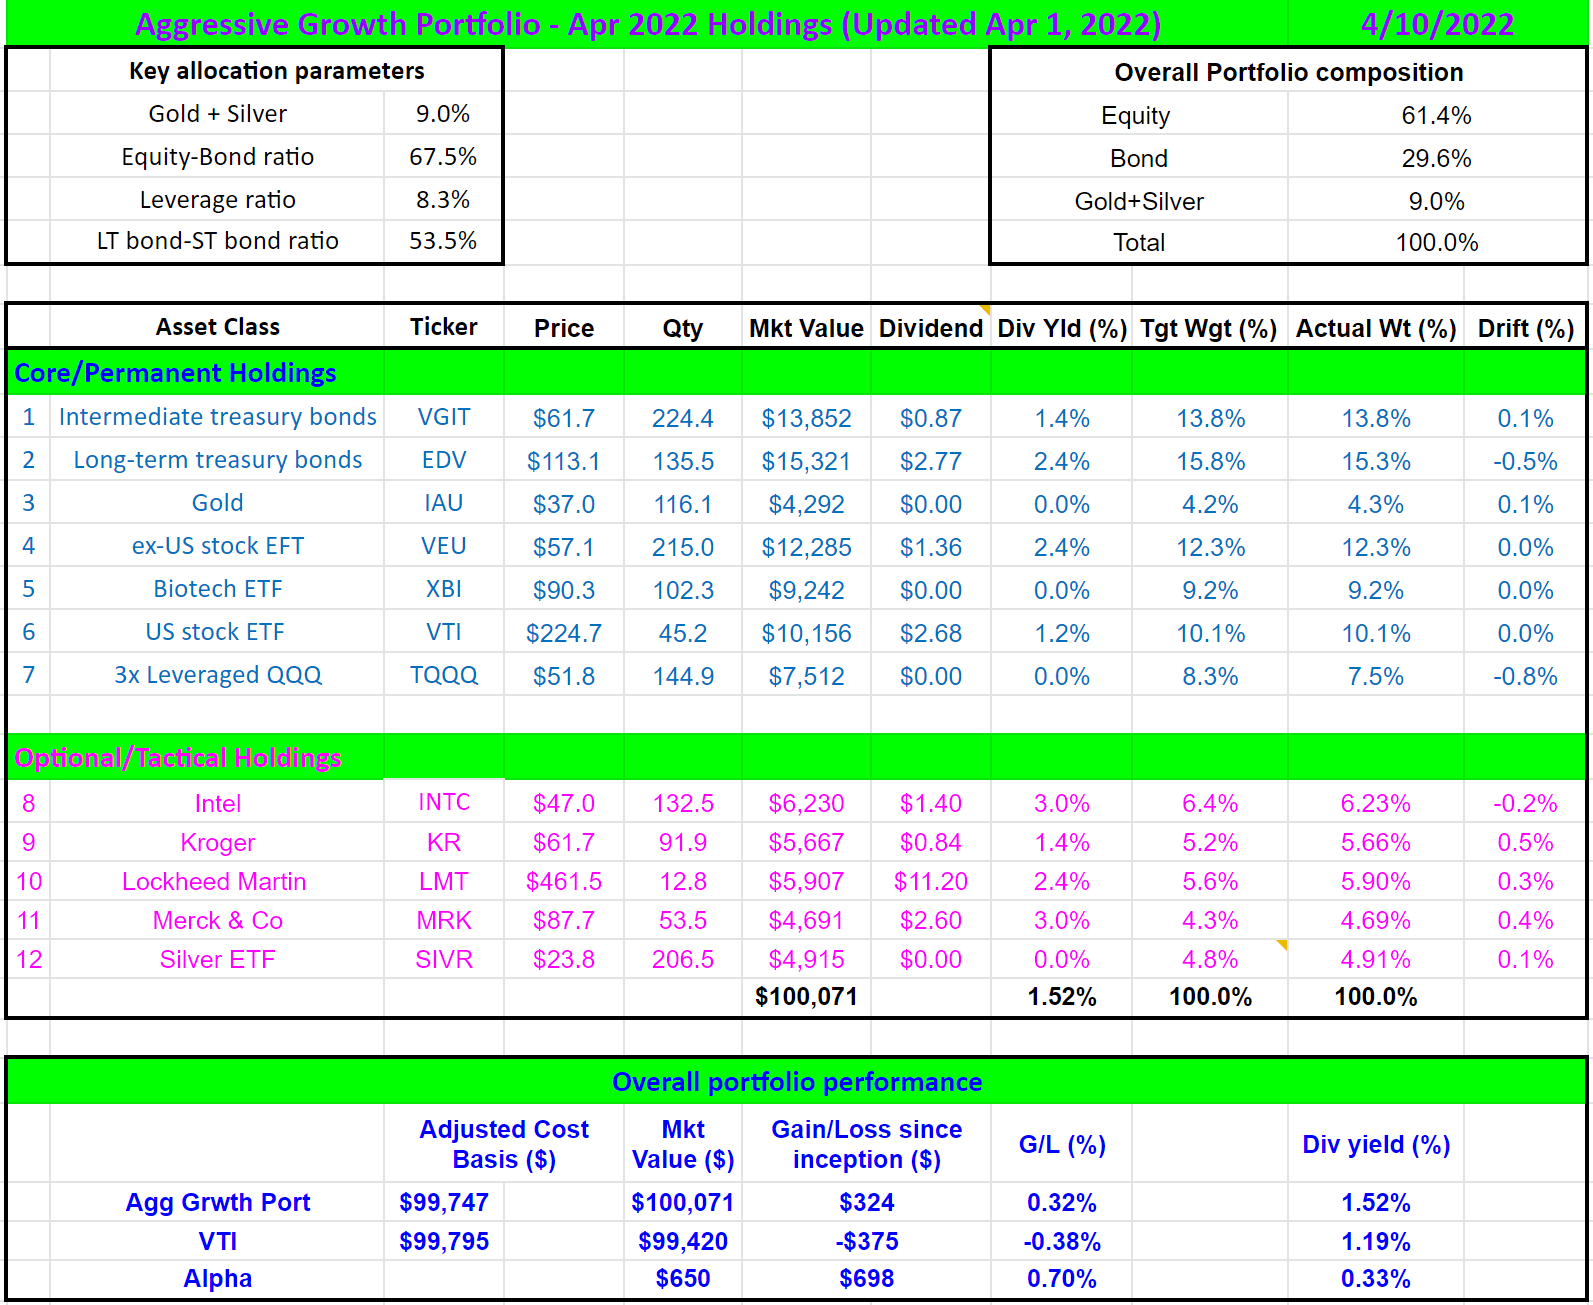The image size is (1593, 1305).
Task: Select the Equity-Bond ratio label
Action: click(x=218, y=157)
